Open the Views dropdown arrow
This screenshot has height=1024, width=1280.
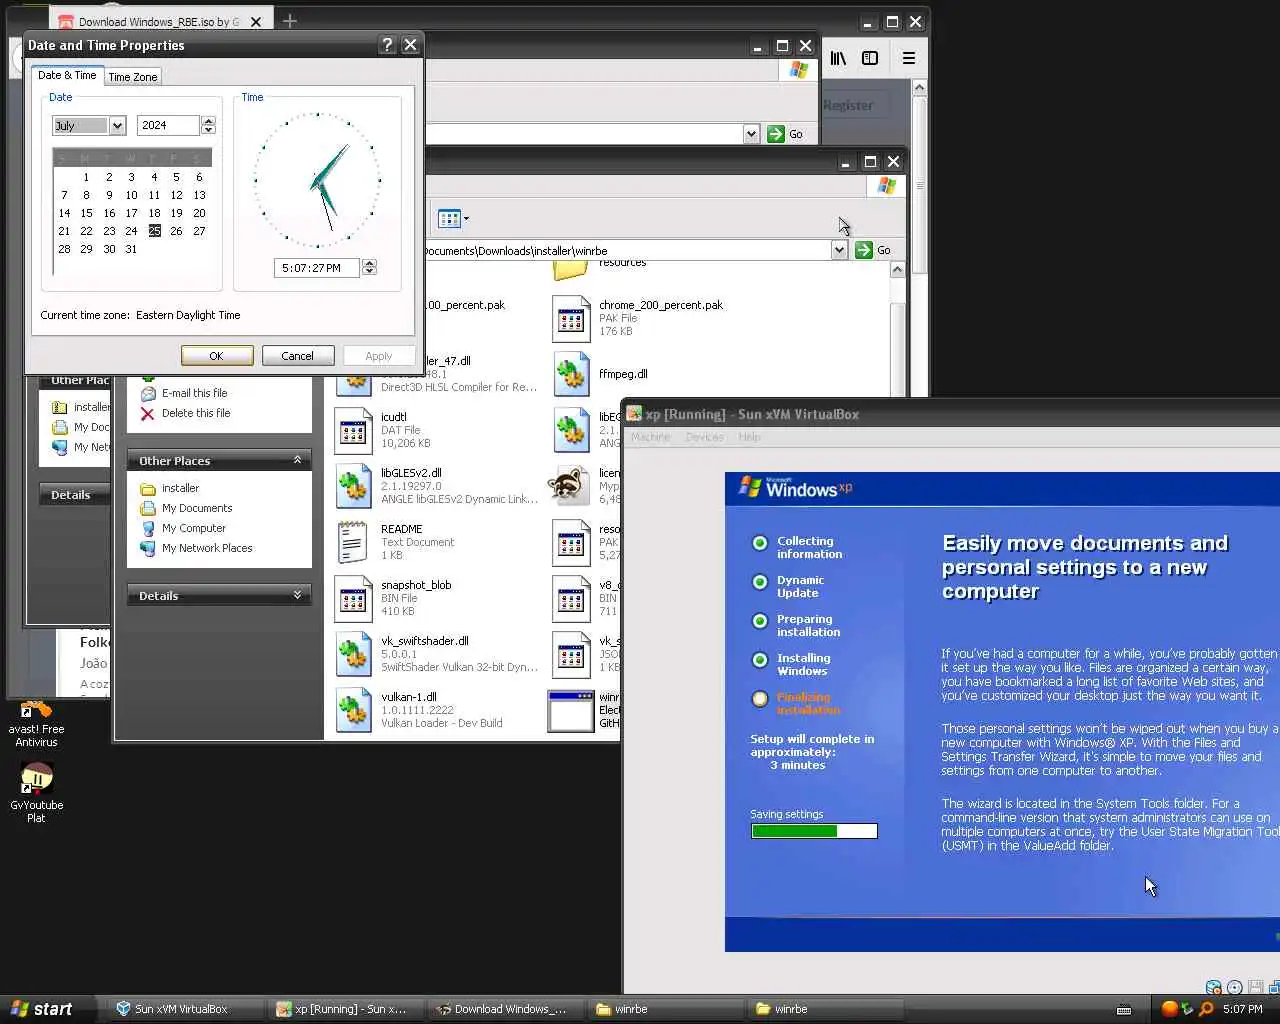[466, 218]
